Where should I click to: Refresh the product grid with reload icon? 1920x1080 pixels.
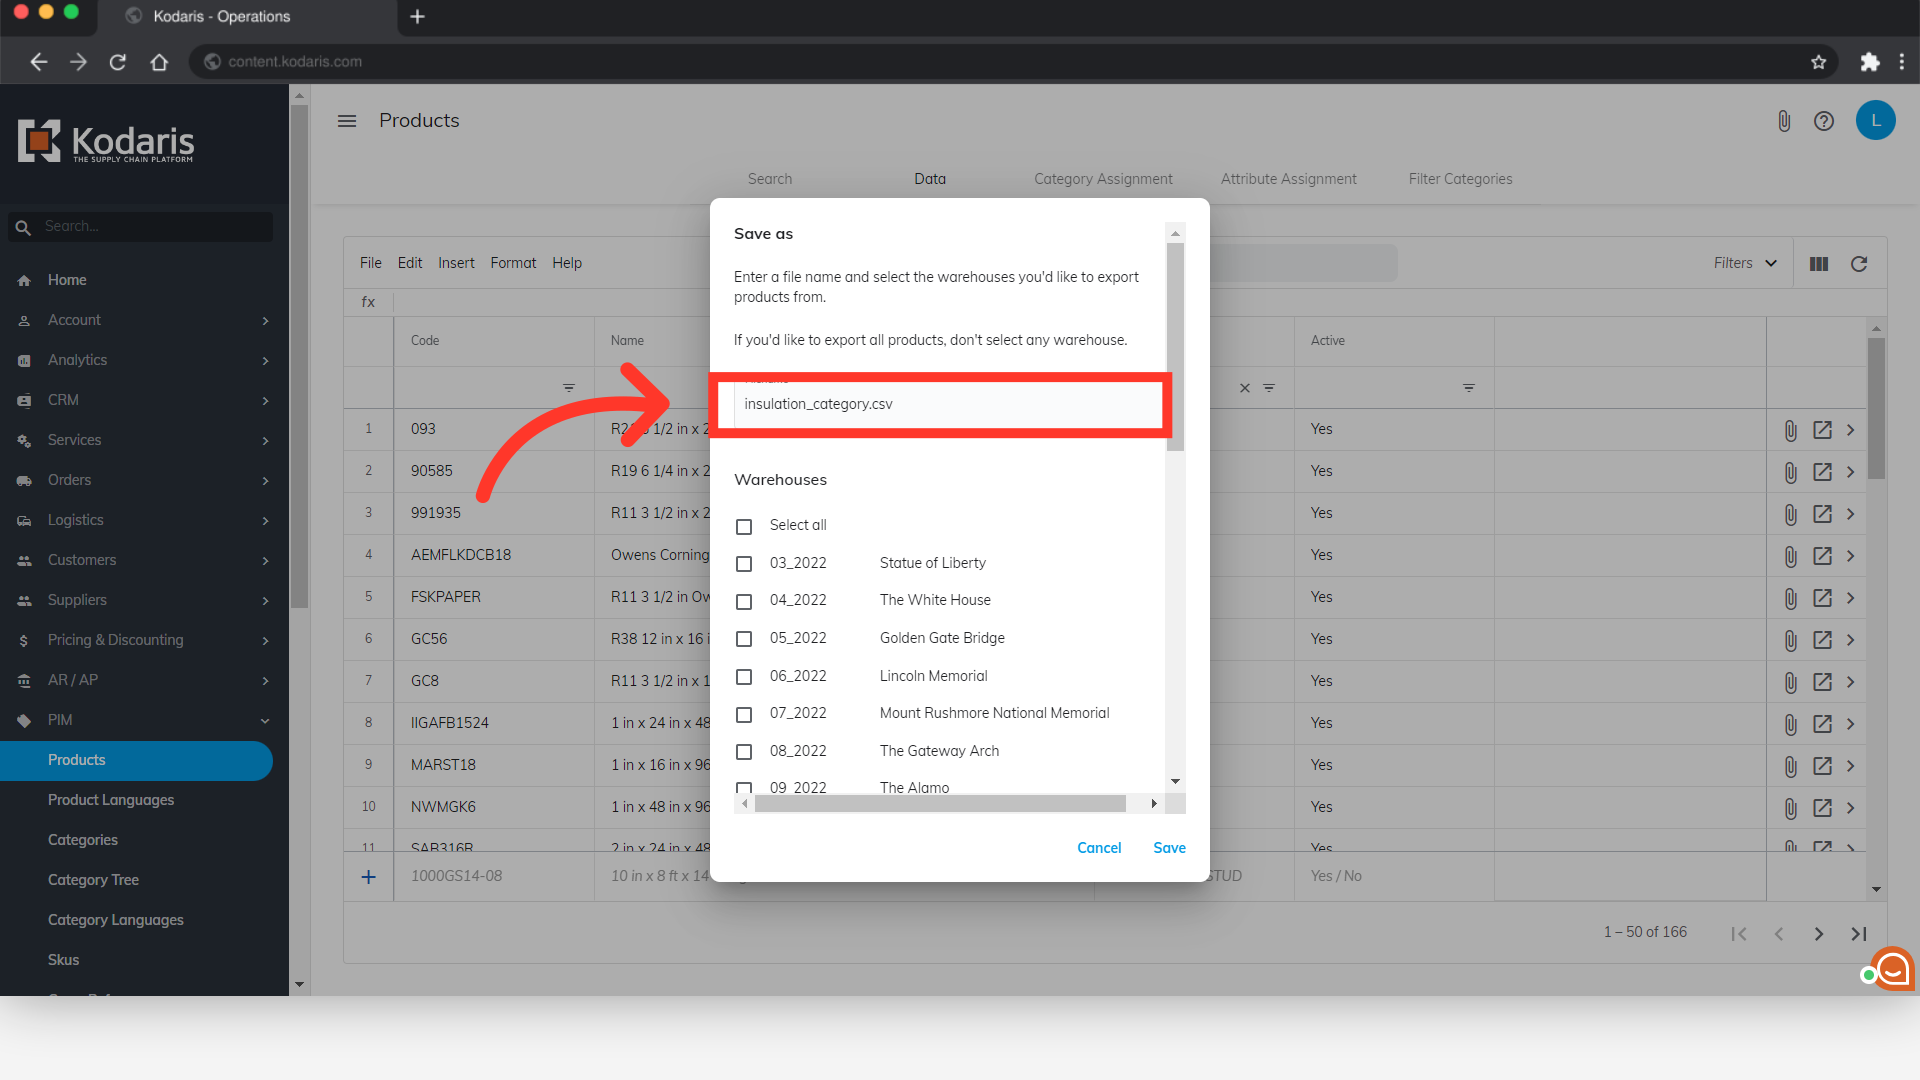coord(1859,264)
